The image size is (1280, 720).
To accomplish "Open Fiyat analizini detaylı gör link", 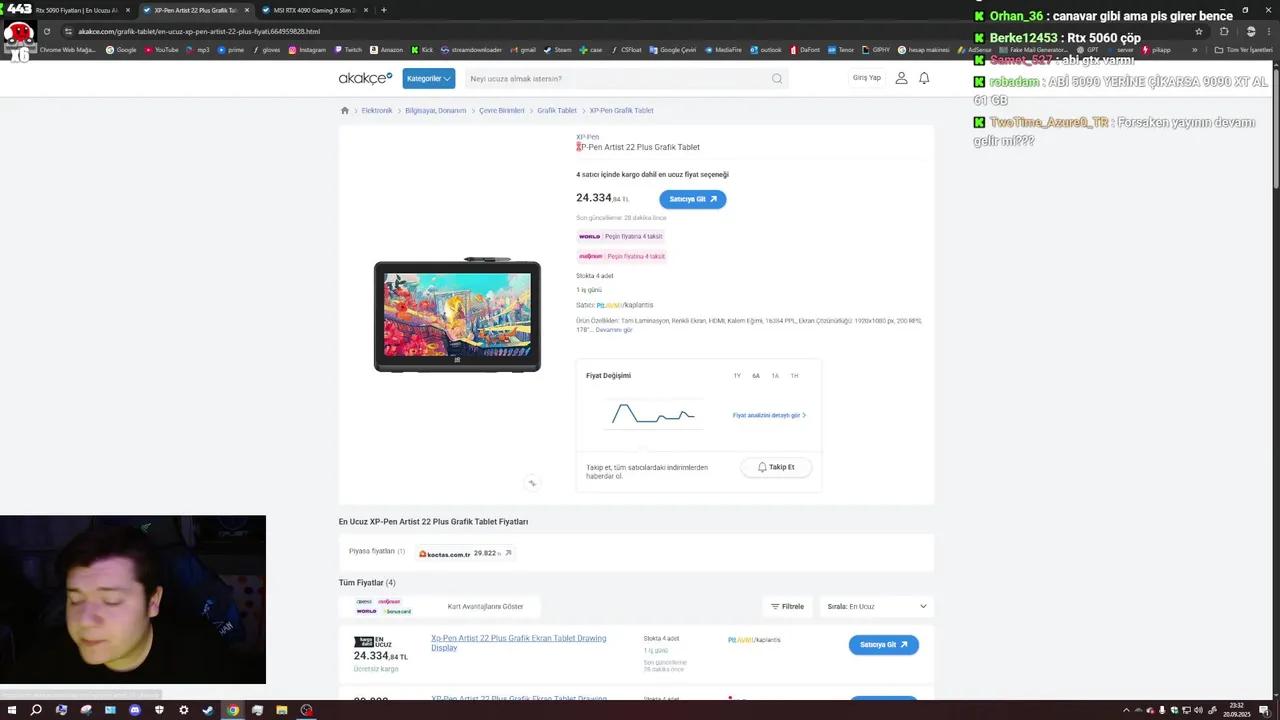I will [x=769, y=415].
